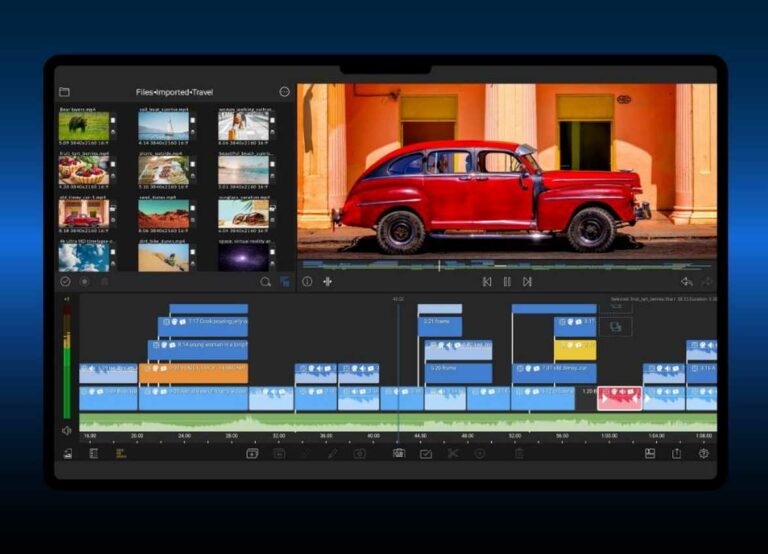Select the orange clip on the timeline
Viewport: 768px width, 554px height.
coord(193,373)
